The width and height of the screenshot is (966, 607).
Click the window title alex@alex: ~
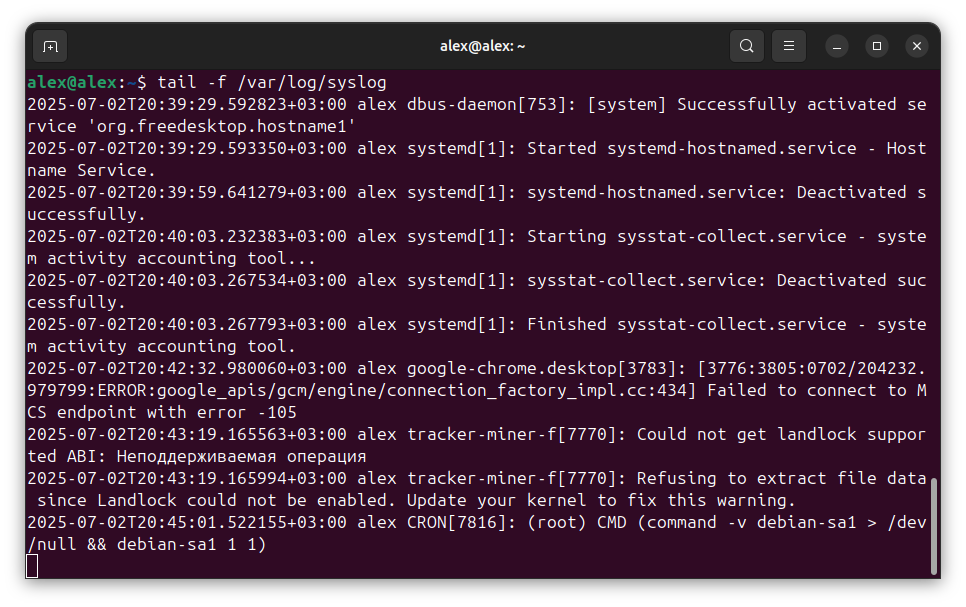point(483,46)
